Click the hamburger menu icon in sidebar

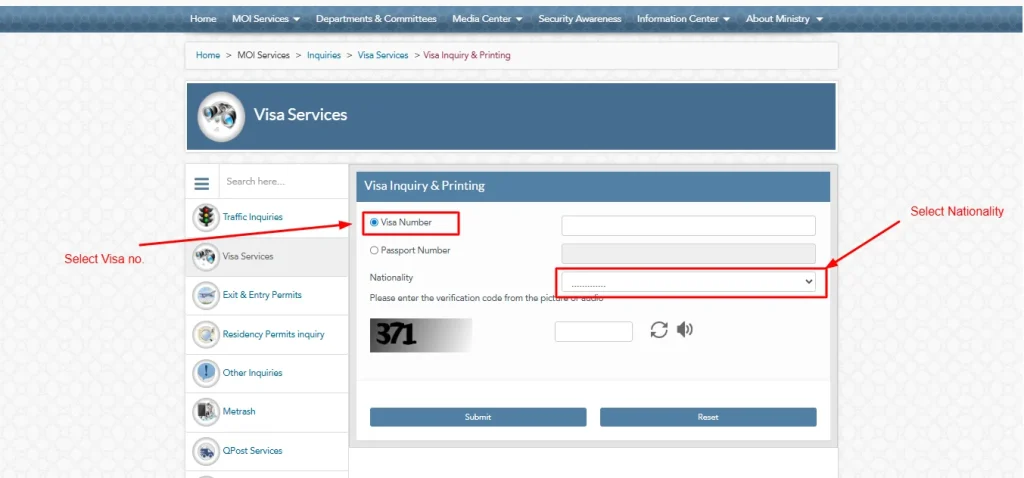(x=202, y=184)
